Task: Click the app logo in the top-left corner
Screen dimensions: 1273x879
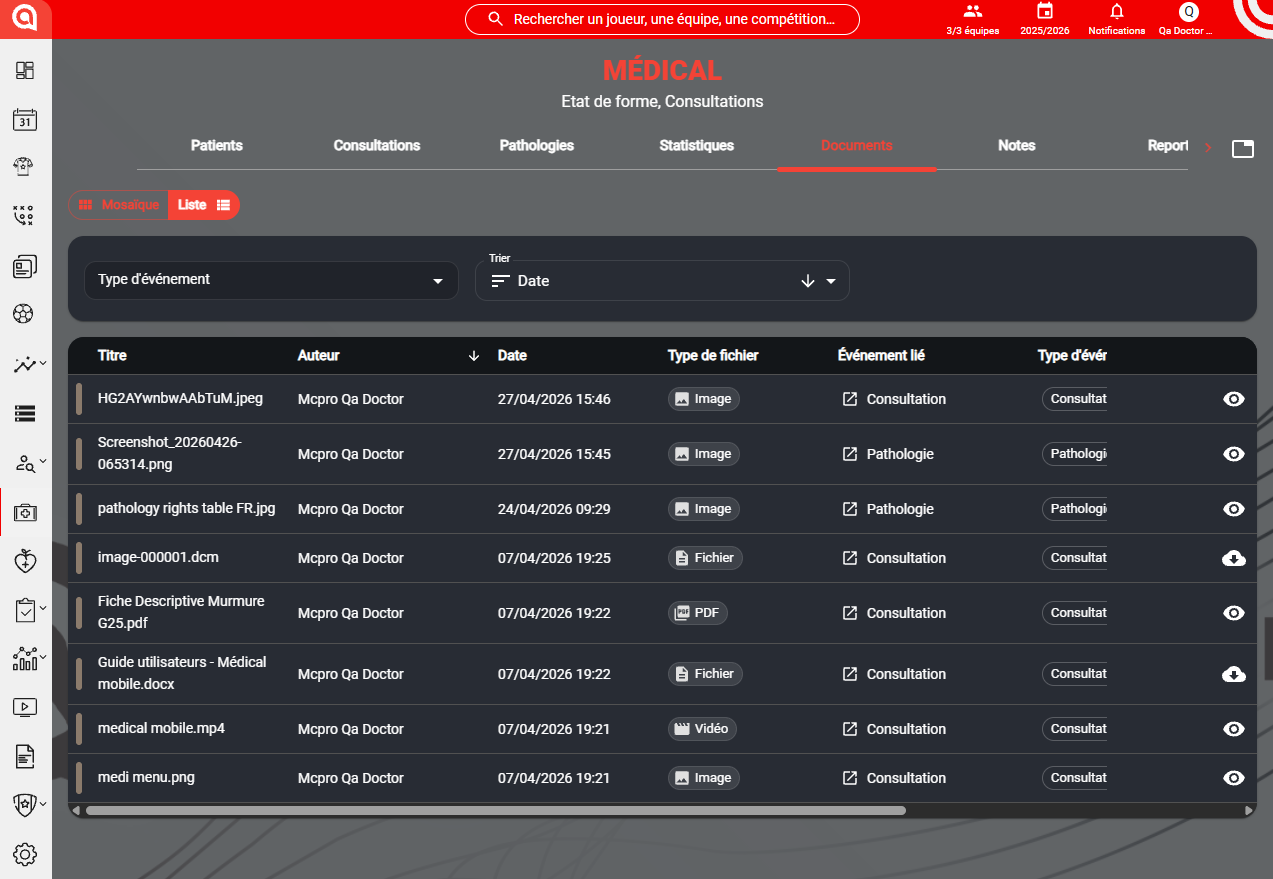Action: point(25,19)
